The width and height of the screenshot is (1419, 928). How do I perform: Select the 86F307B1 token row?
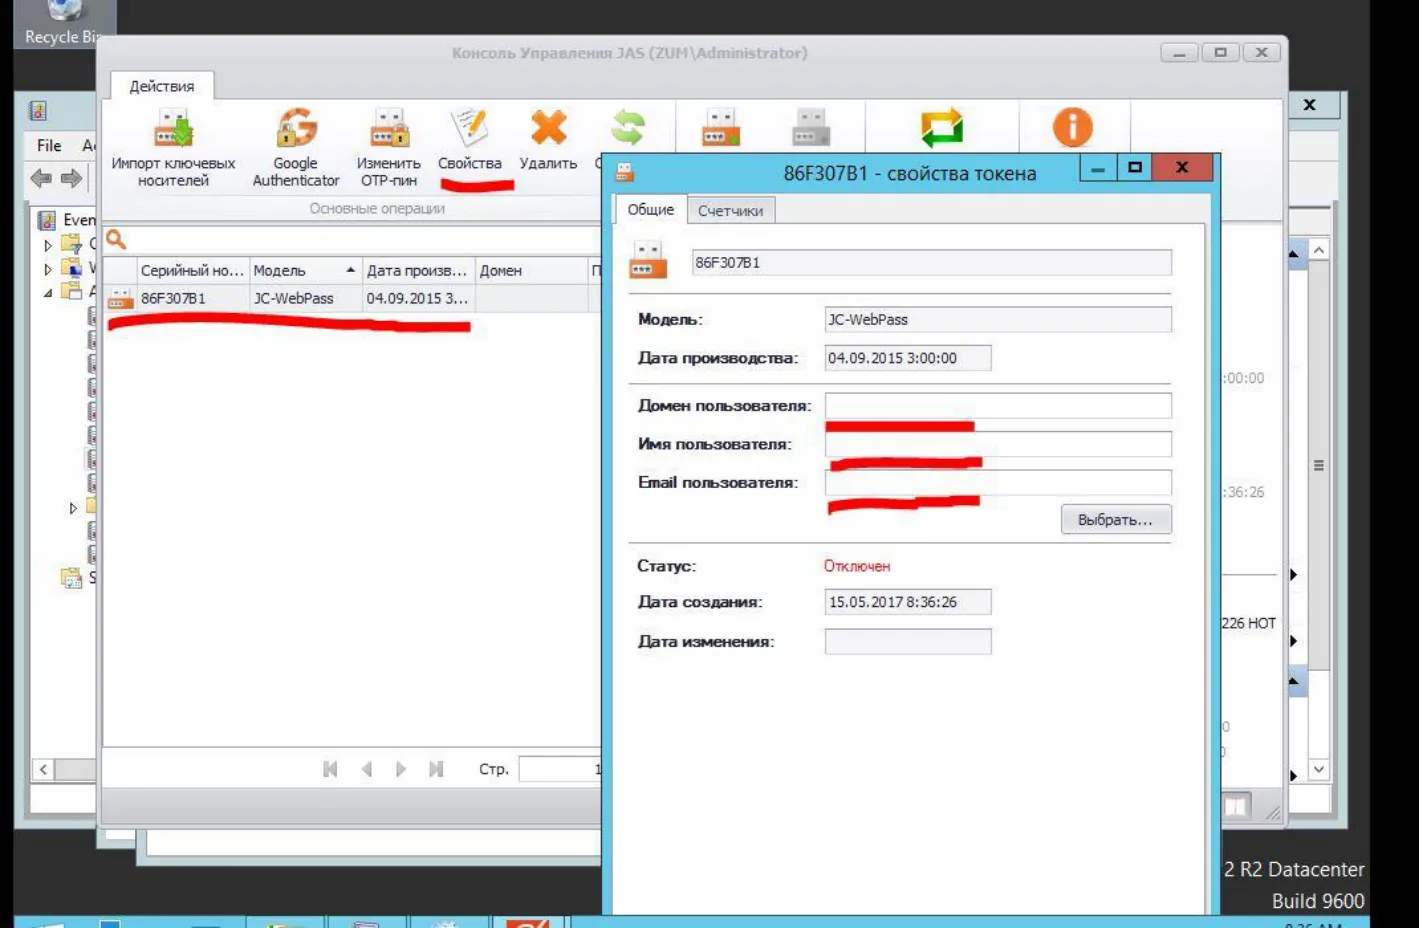tap(352, 298)
